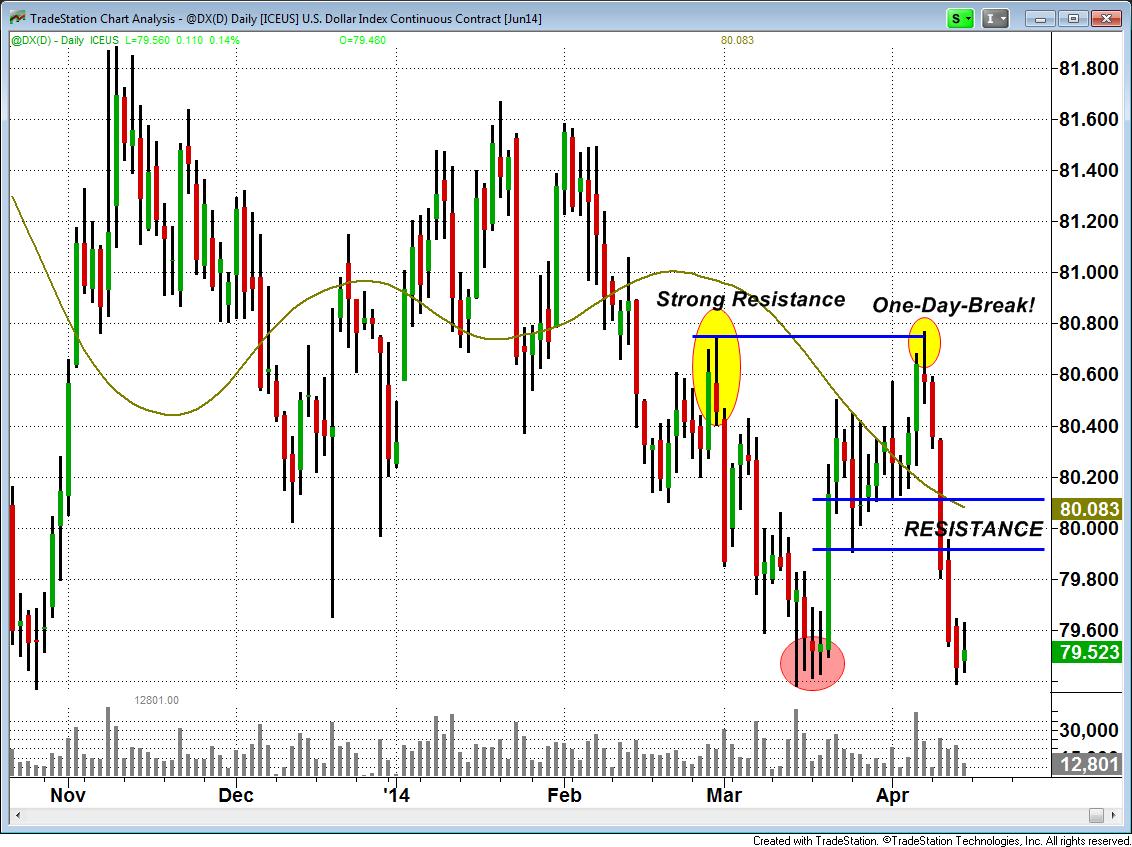Viewport: 1132px width, 847px height.
Task: Close the Chart Analysis window
Action: 1107,18
